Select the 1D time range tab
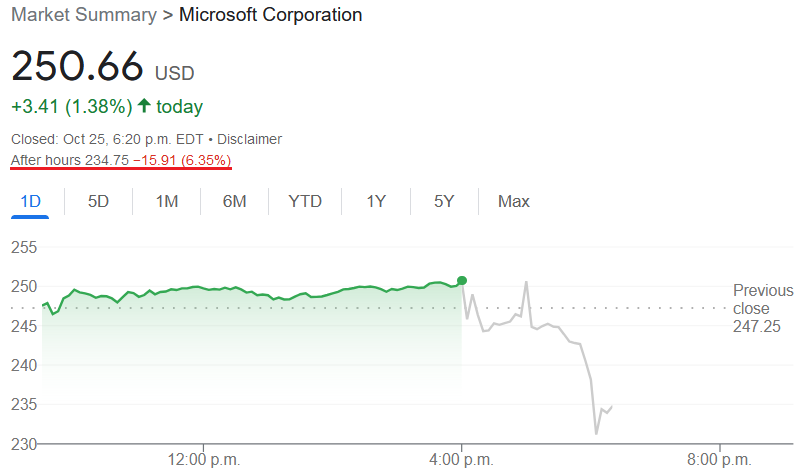This screenshot has height=474, width=808. click(x=30, y=201)
